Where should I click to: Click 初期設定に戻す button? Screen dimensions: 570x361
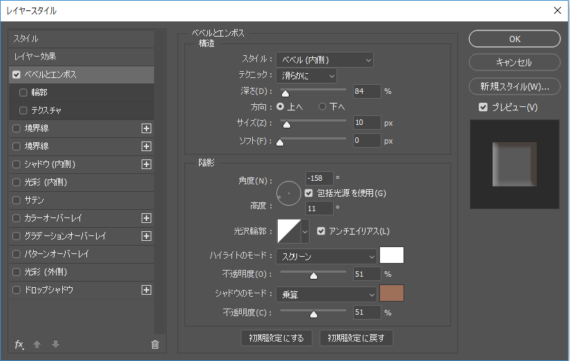click(356, 338)
